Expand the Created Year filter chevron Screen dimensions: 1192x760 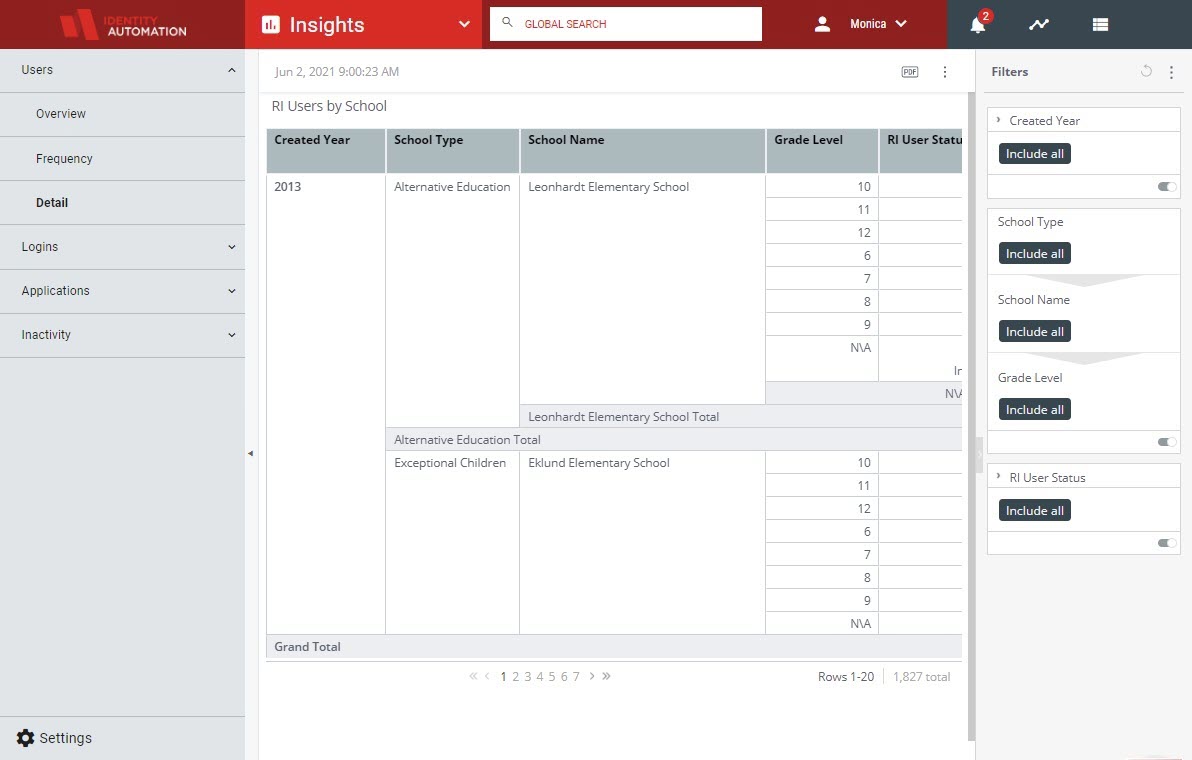(998, 120)
